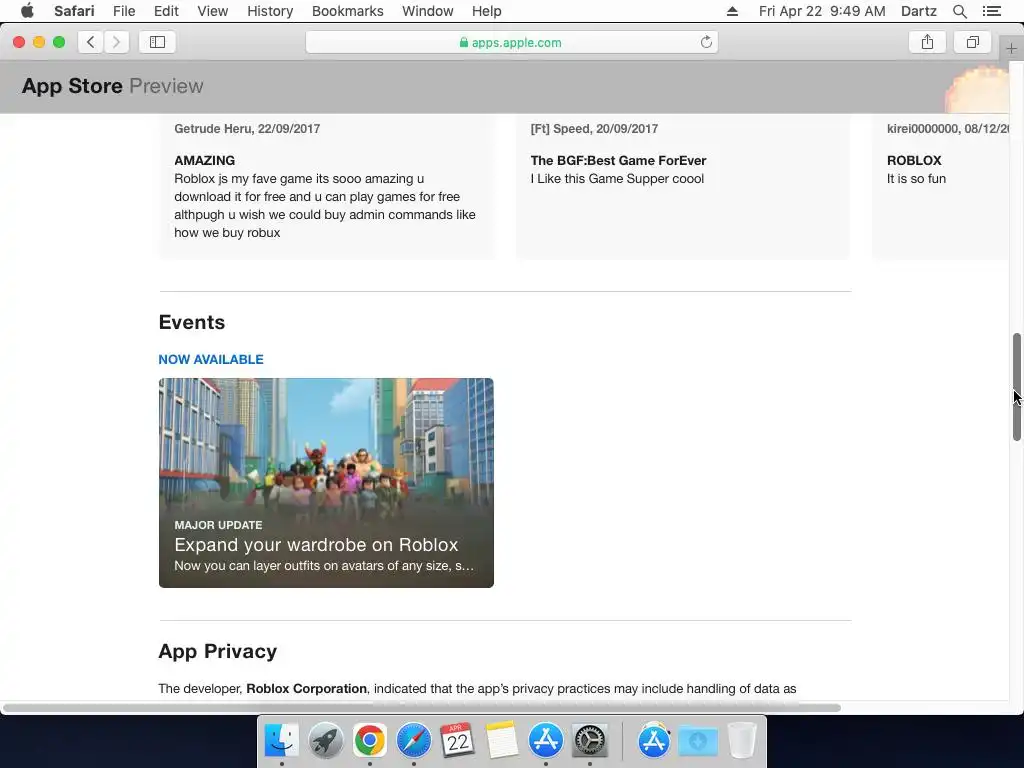Open the Share menu icon
Viewport: 1024px width, 768px height.
point(927,42)
